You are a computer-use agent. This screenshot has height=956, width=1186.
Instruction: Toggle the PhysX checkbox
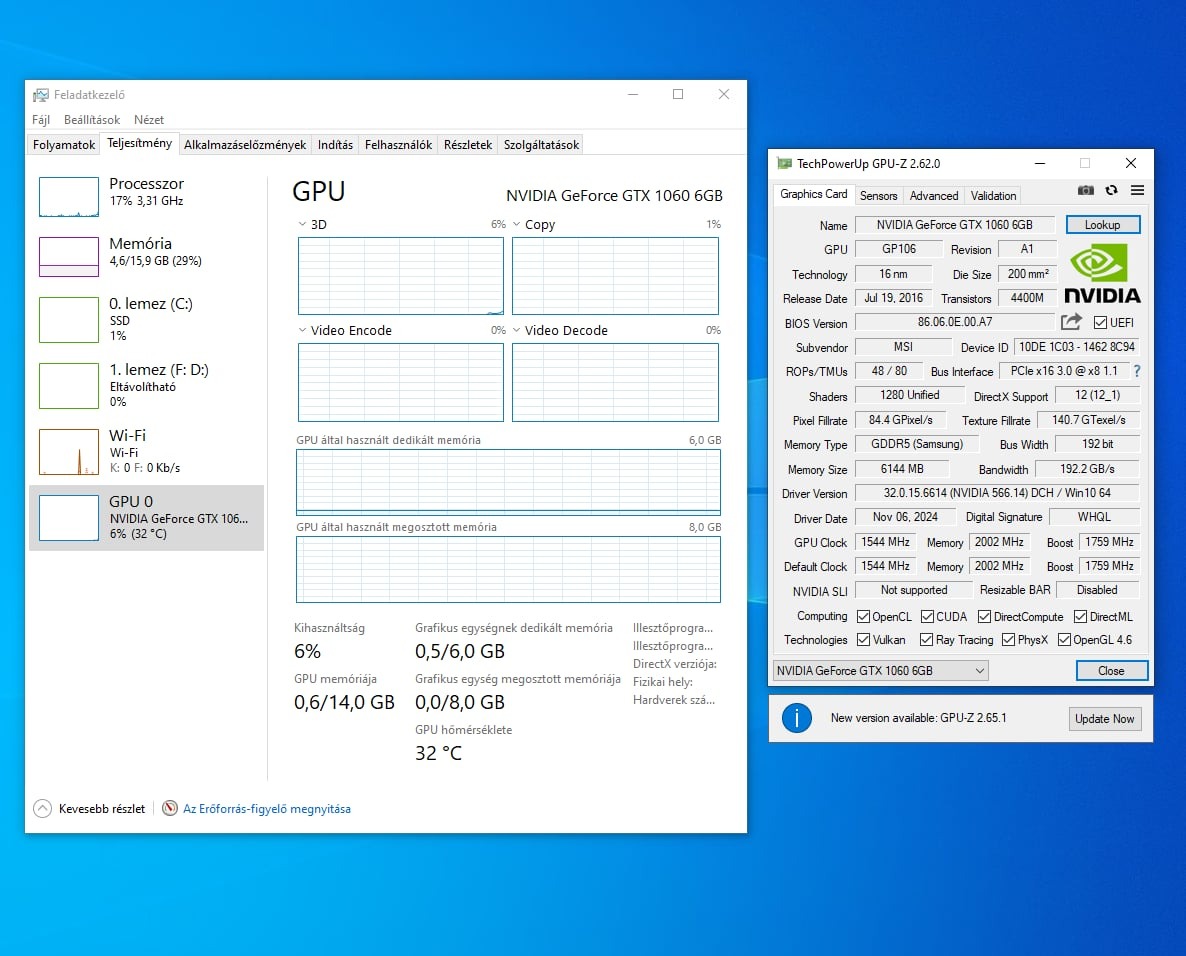pos(1008,640)
